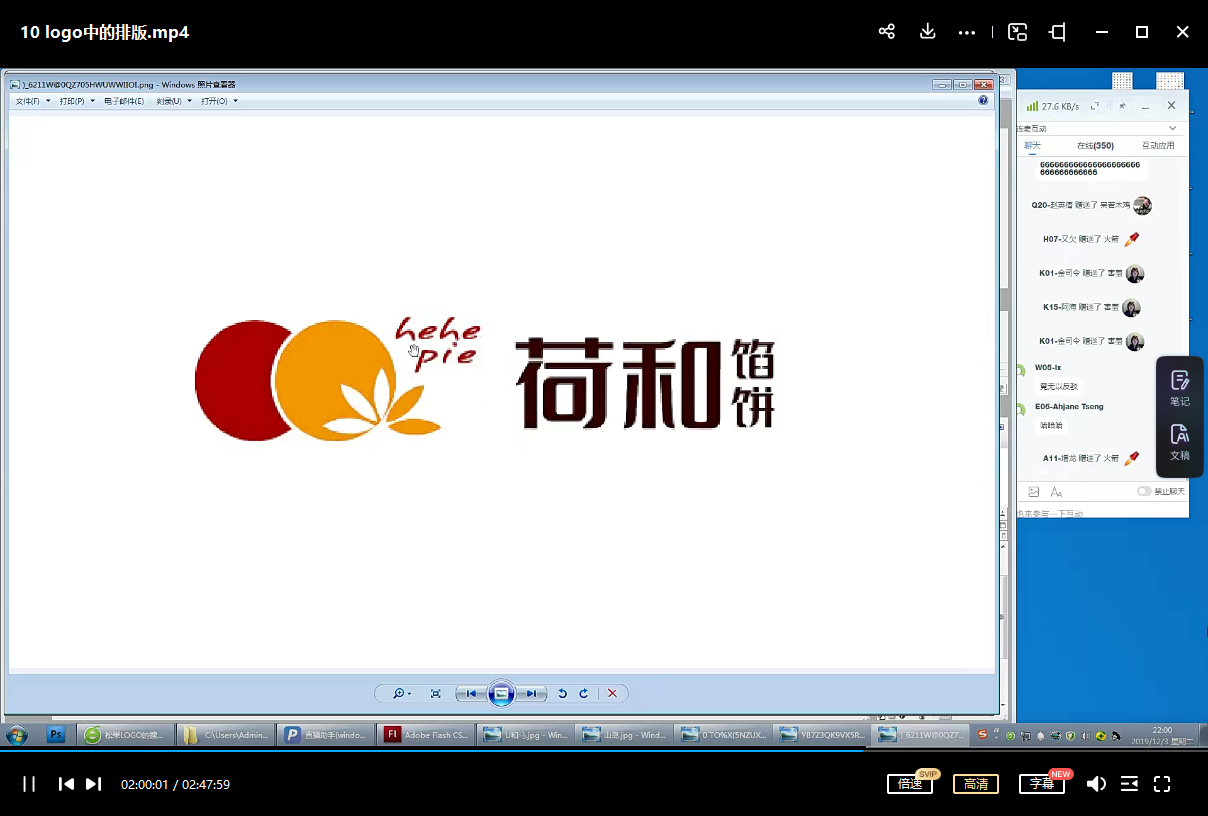The width and height of the screenshot is (1208, 816).
Task: Click the fit-to-window actual size icon
Action: point(435,693)
